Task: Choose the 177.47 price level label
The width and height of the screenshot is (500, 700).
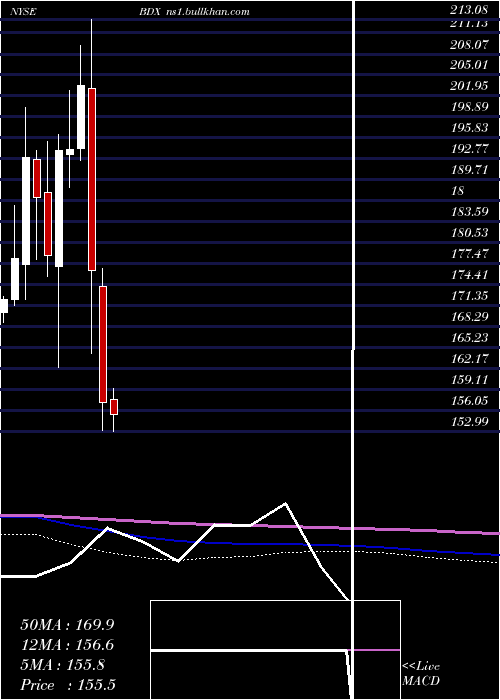Action: pos(469,254)
